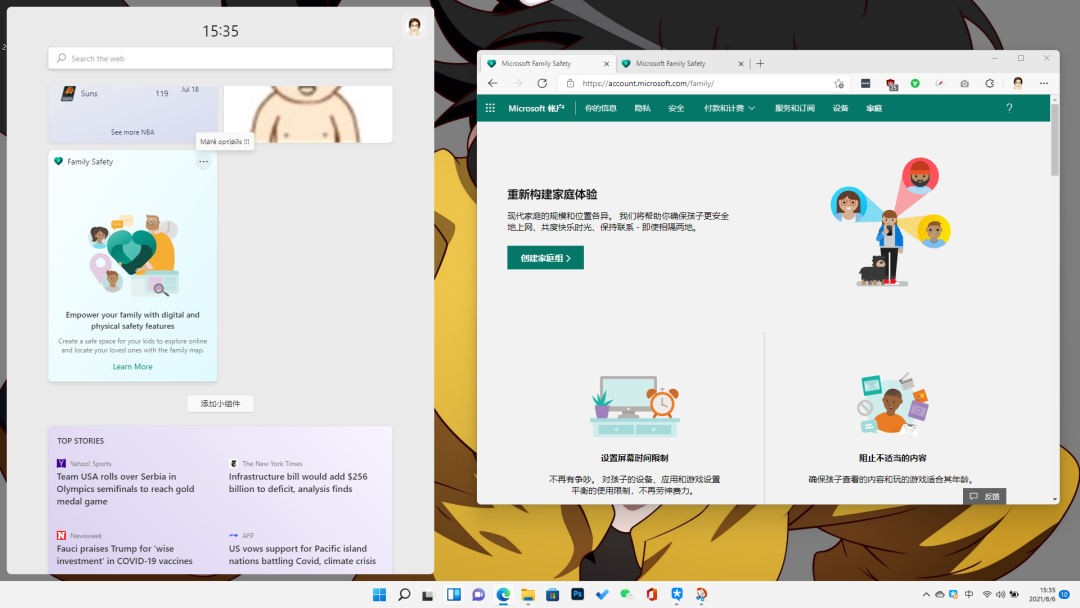The width and height of the screenshot is (1080, 608).
Task: Open the red shield ad-blocker extension
Action: click(891, 84)
